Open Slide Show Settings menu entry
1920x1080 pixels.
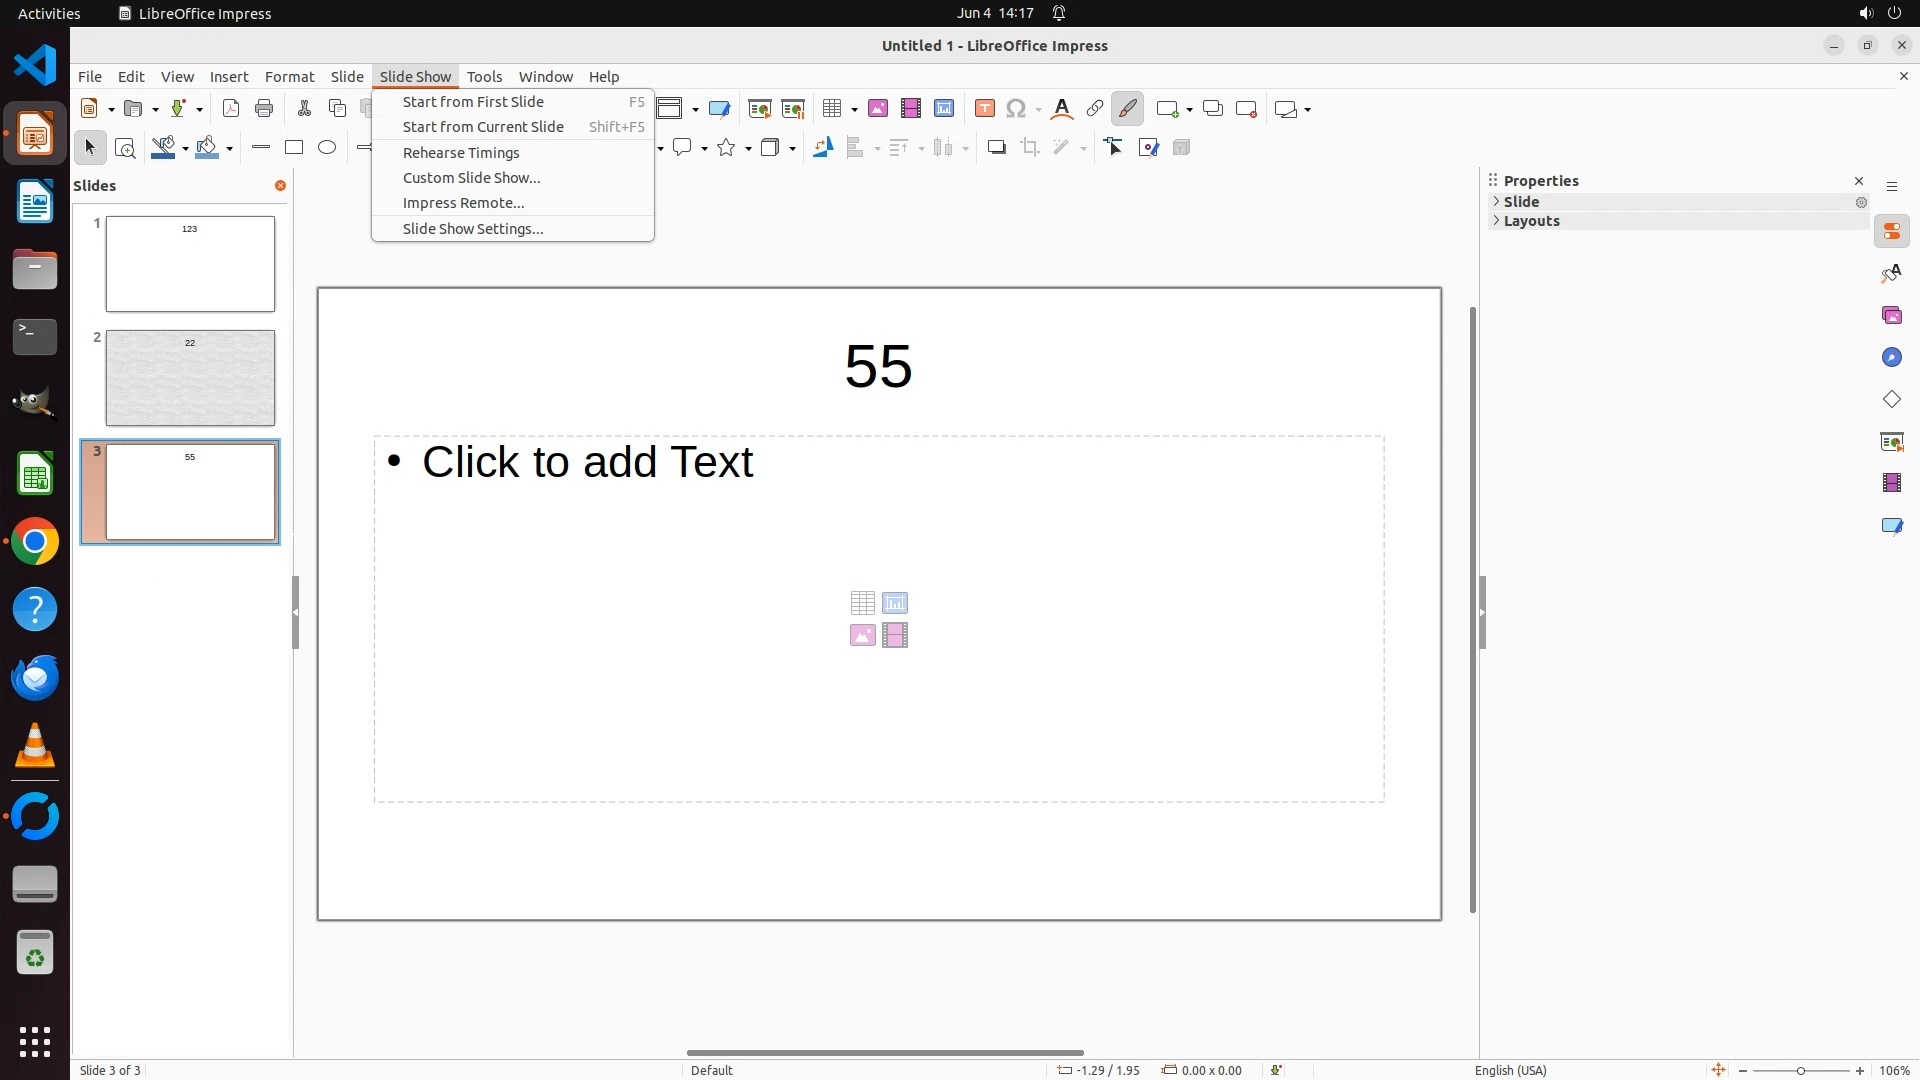coord(473,229)
